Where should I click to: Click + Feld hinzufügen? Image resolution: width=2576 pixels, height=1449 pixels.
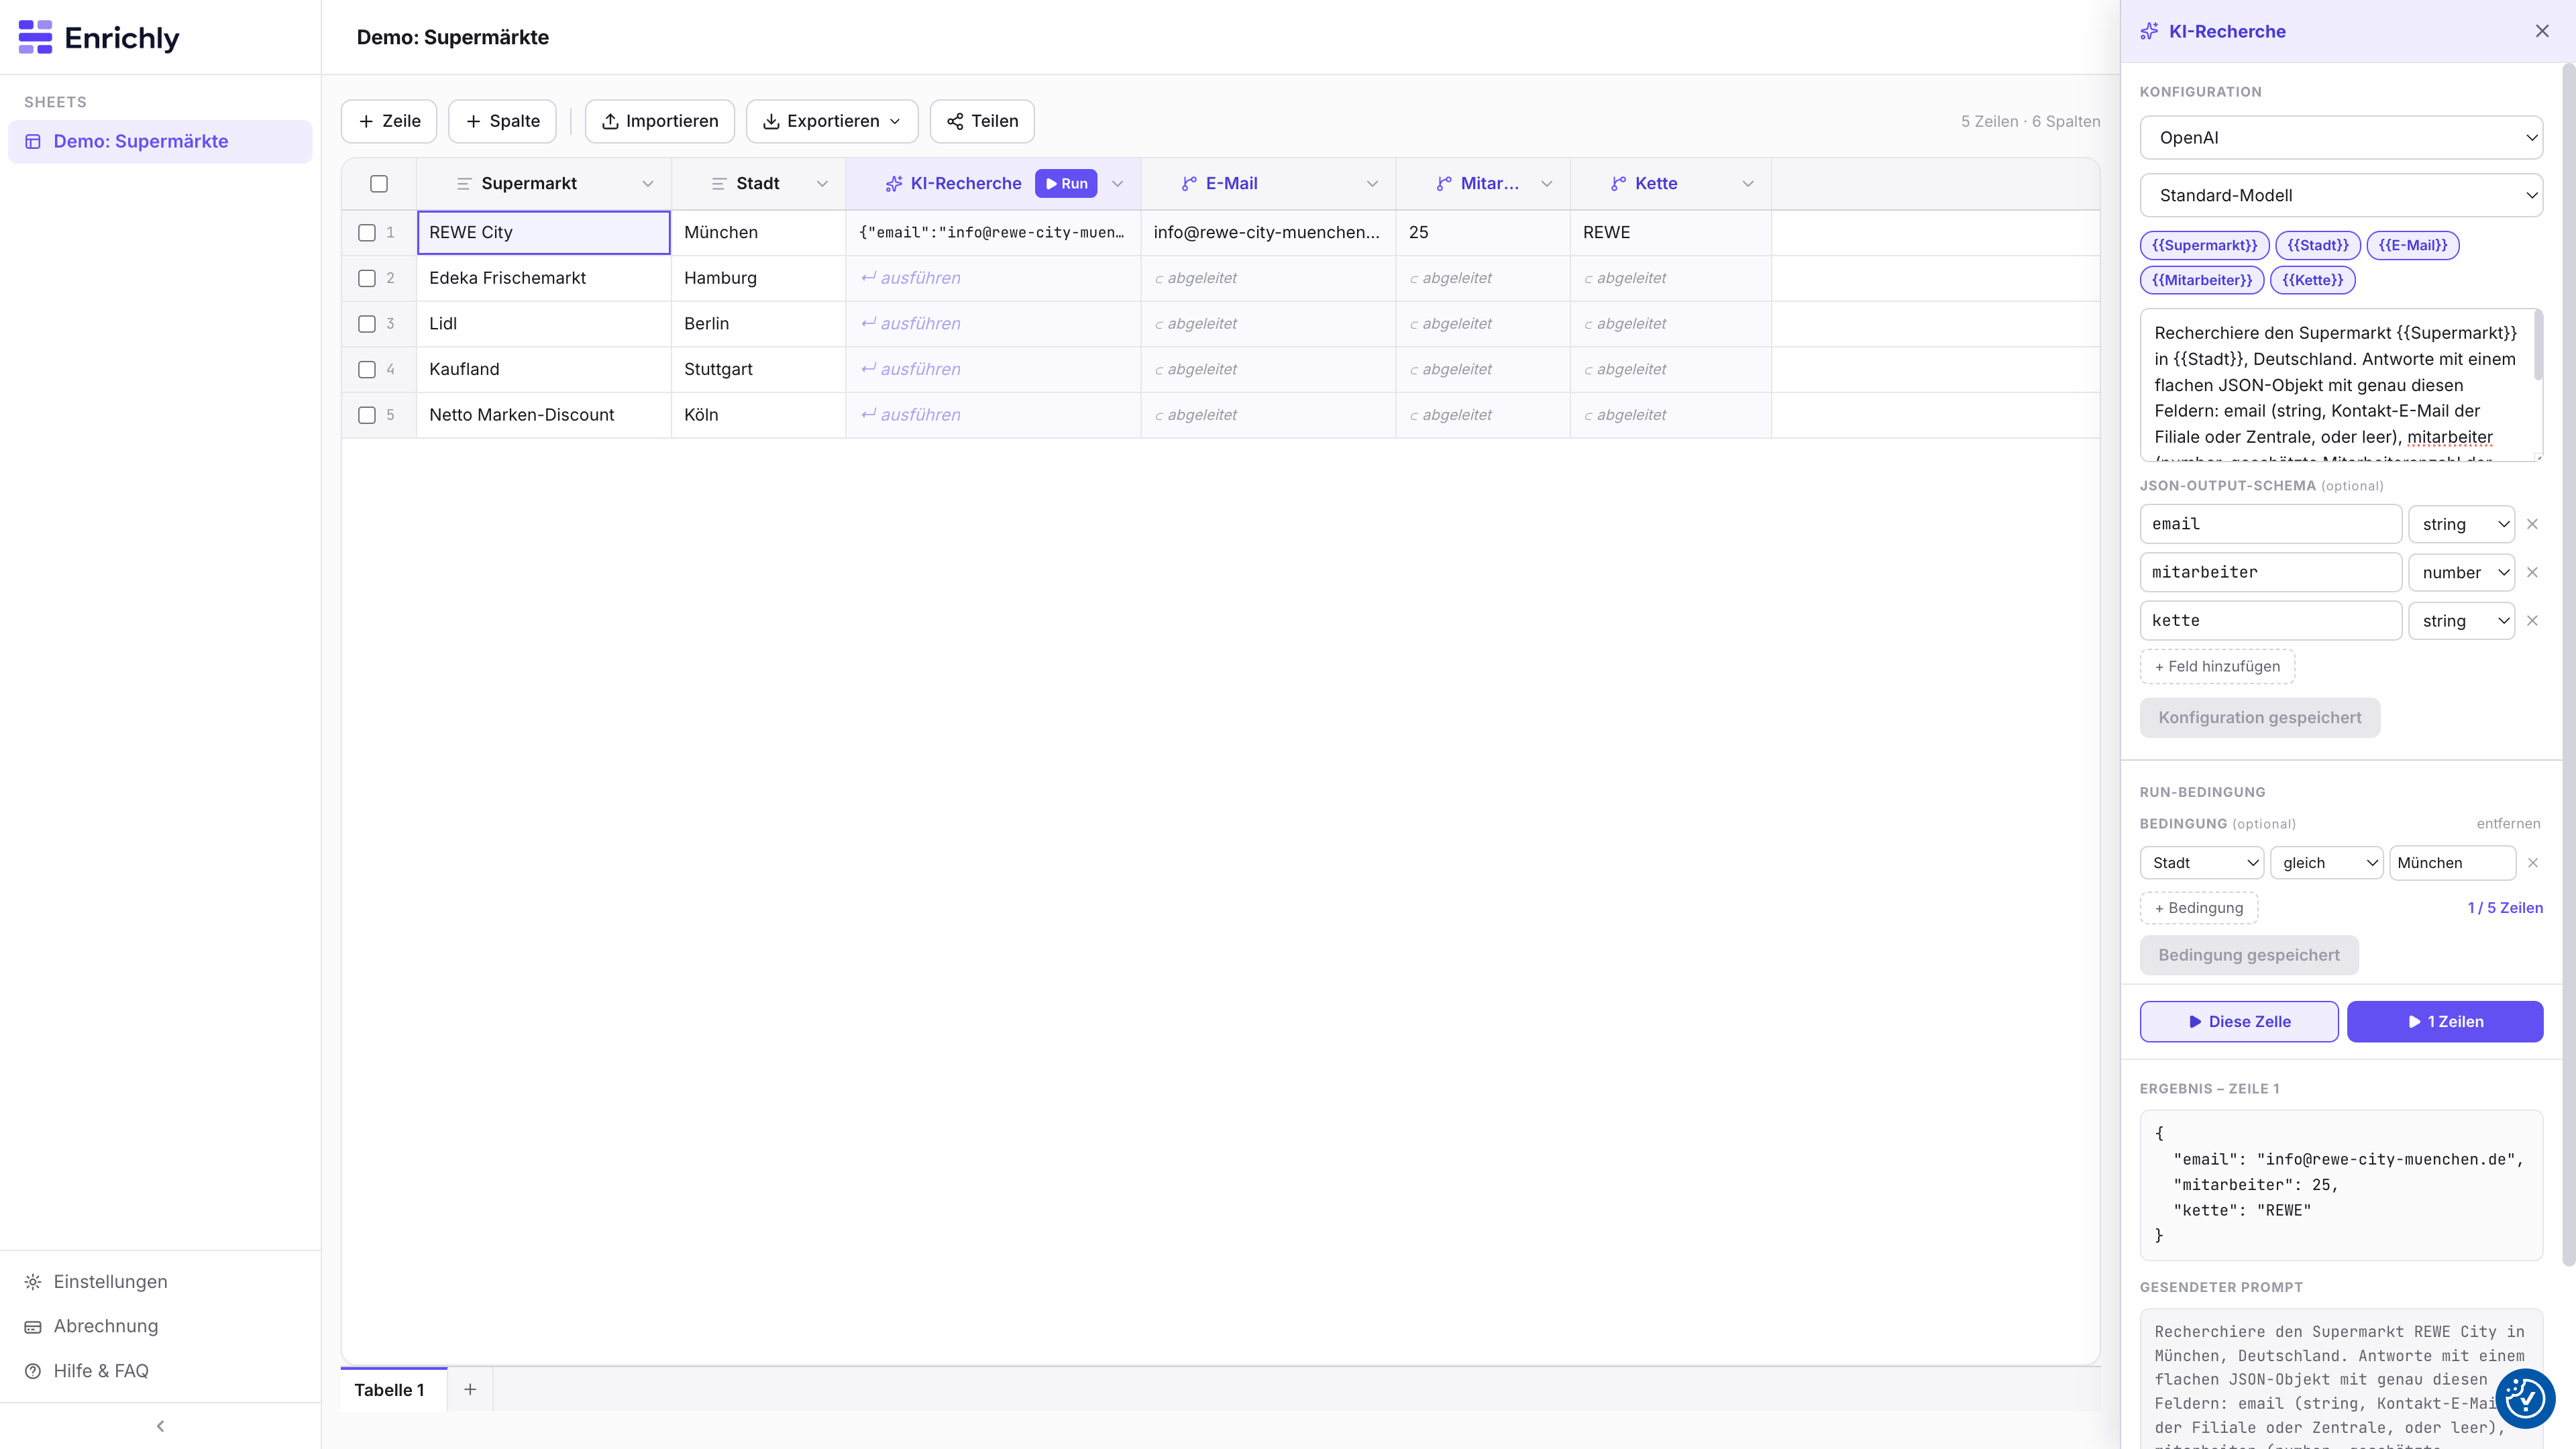(x=2217, y=667)
